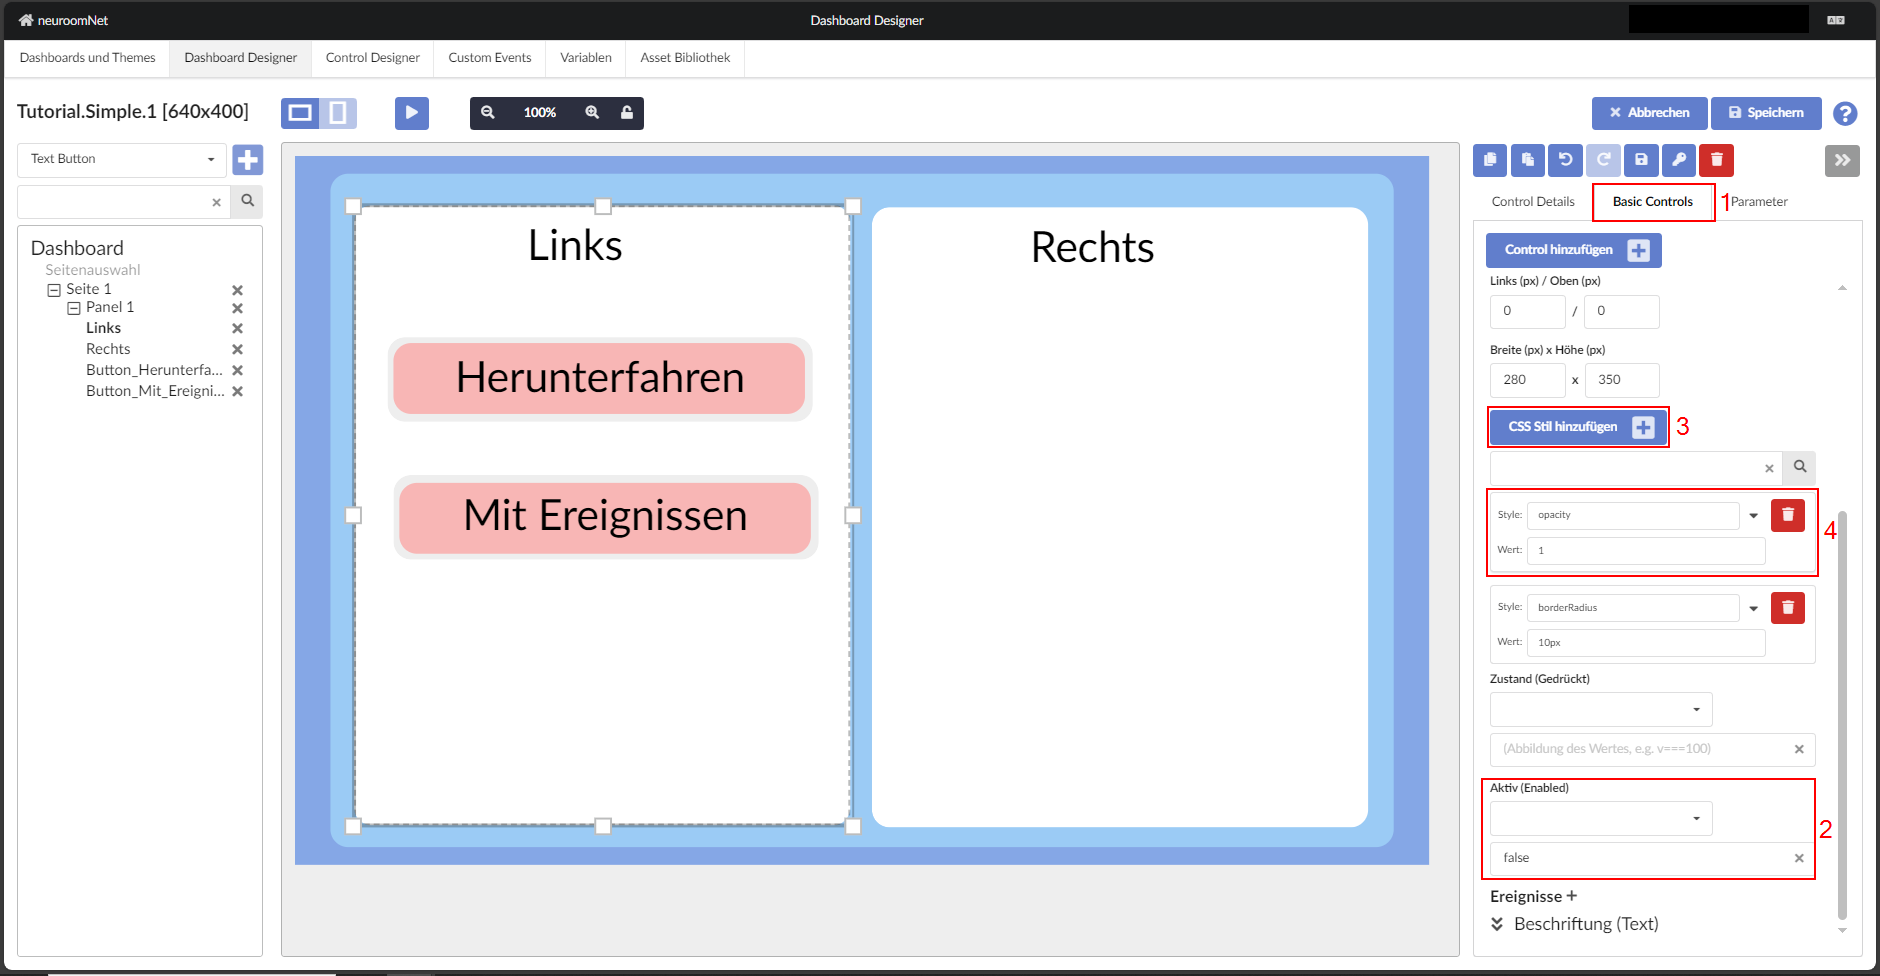The image size is (1880, 976).
Task: Click the copy control icon
Action: [1489, 160]
